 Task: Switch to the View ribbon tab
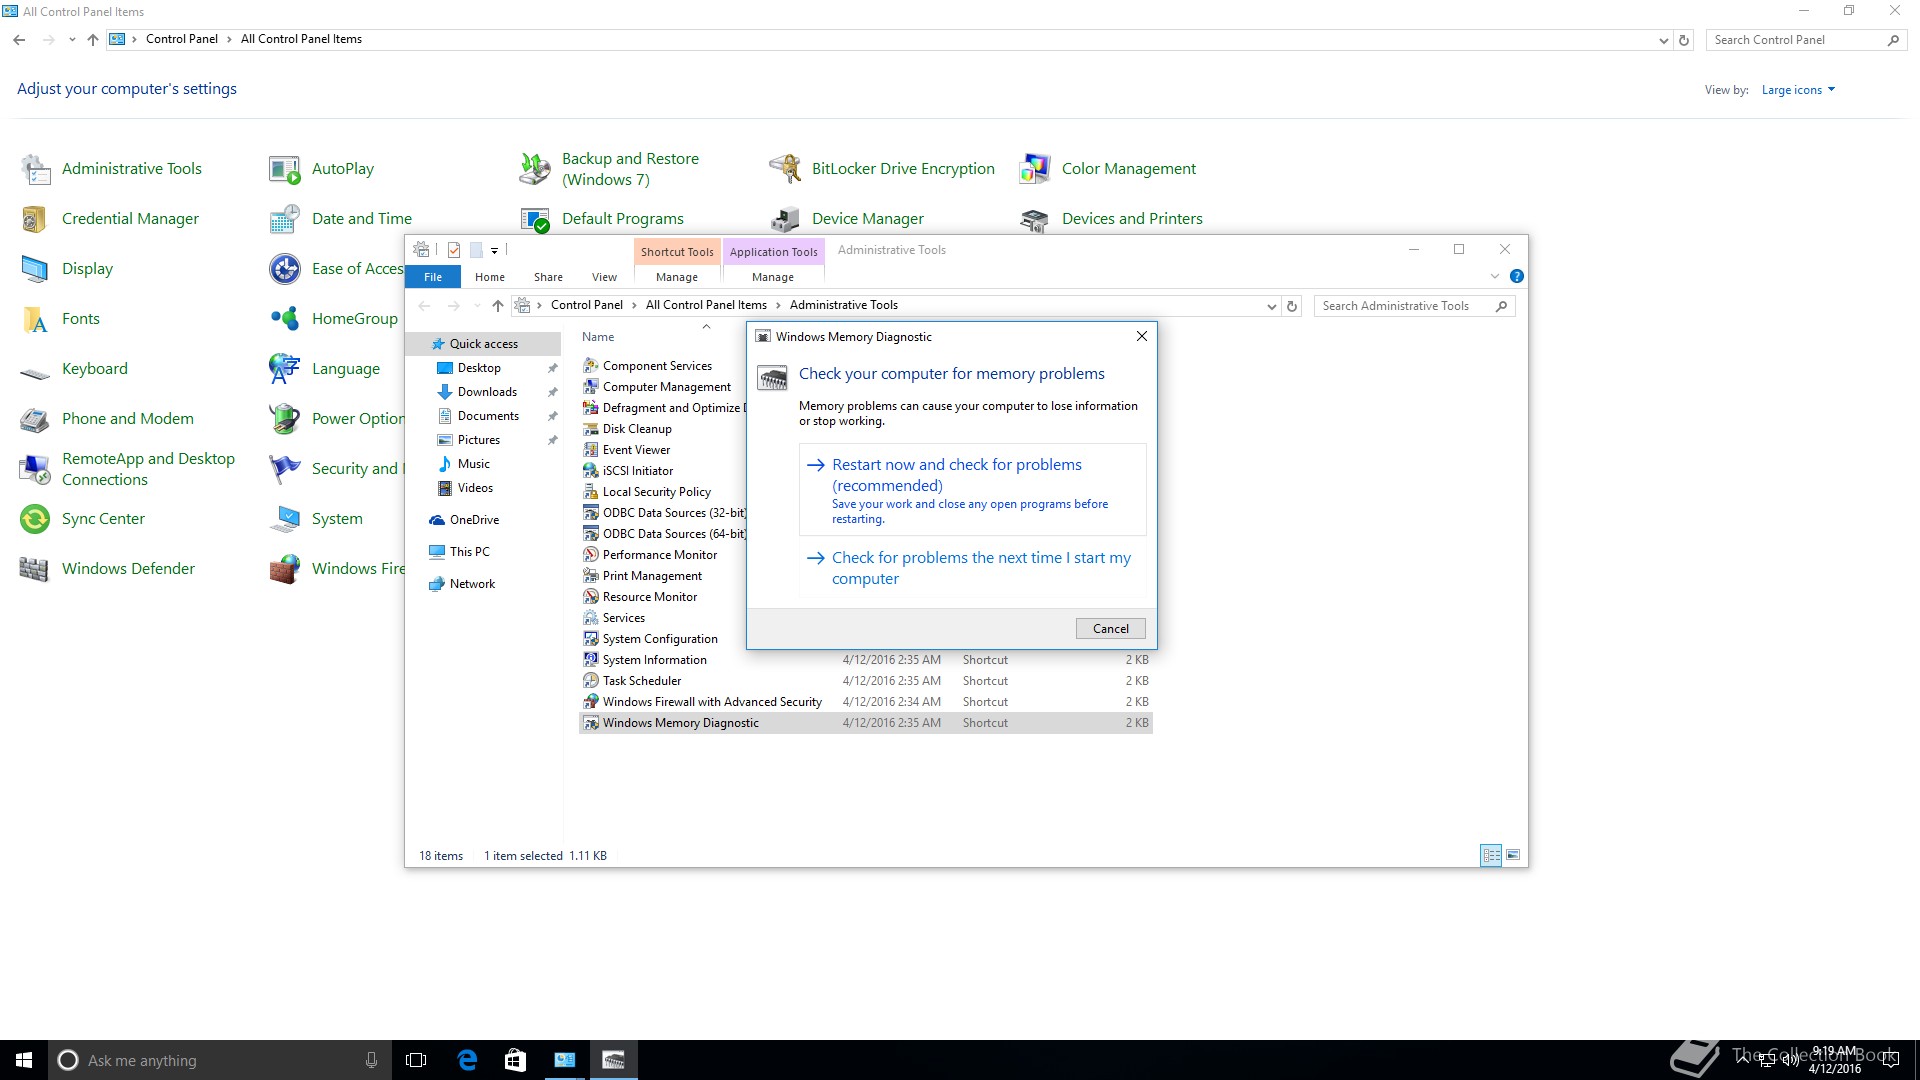coord(604,277)
